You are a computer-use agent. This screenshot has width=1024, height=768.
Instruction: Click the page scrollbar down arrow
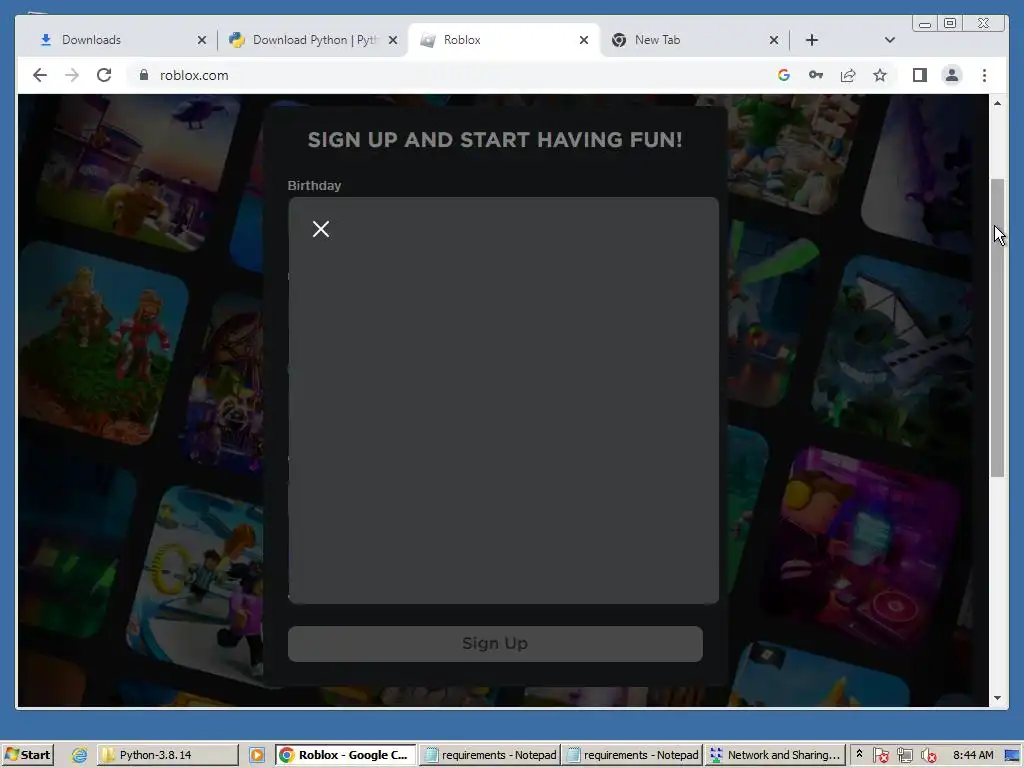[997, 698]
